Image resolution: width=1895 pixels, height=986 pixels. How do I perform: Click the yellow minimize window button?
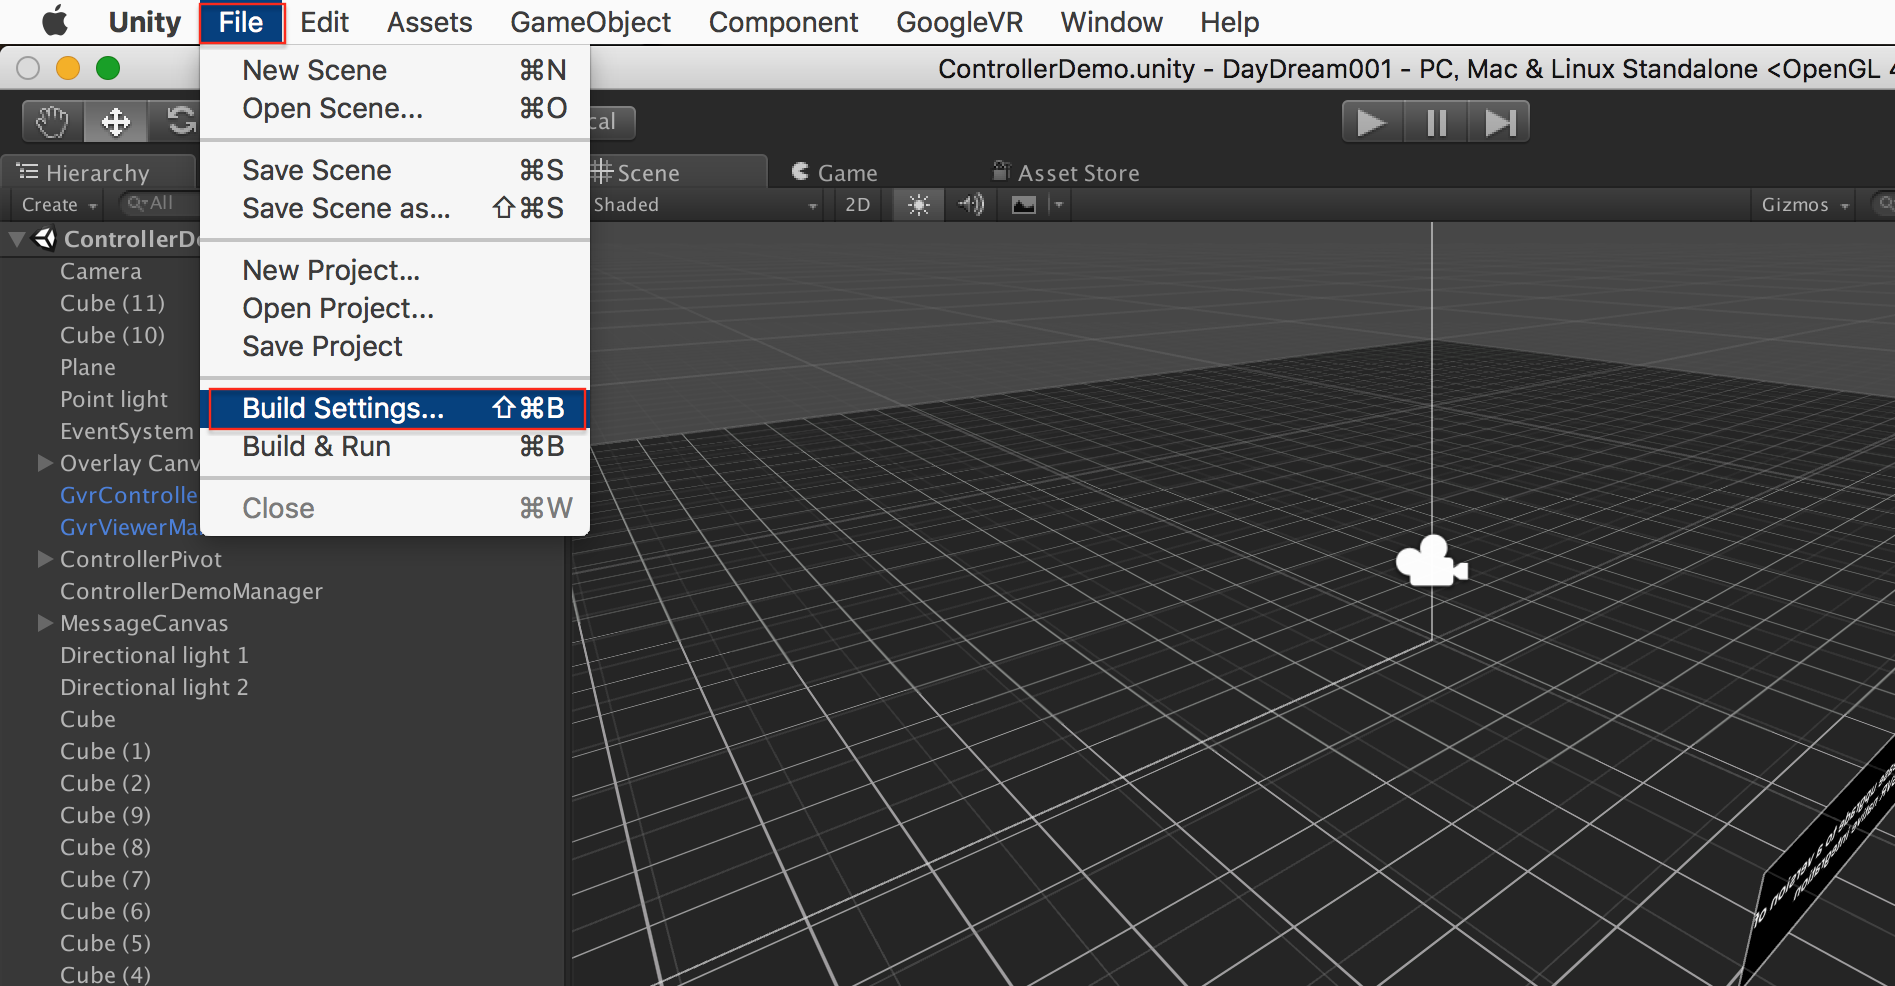[x=68, y=68]
